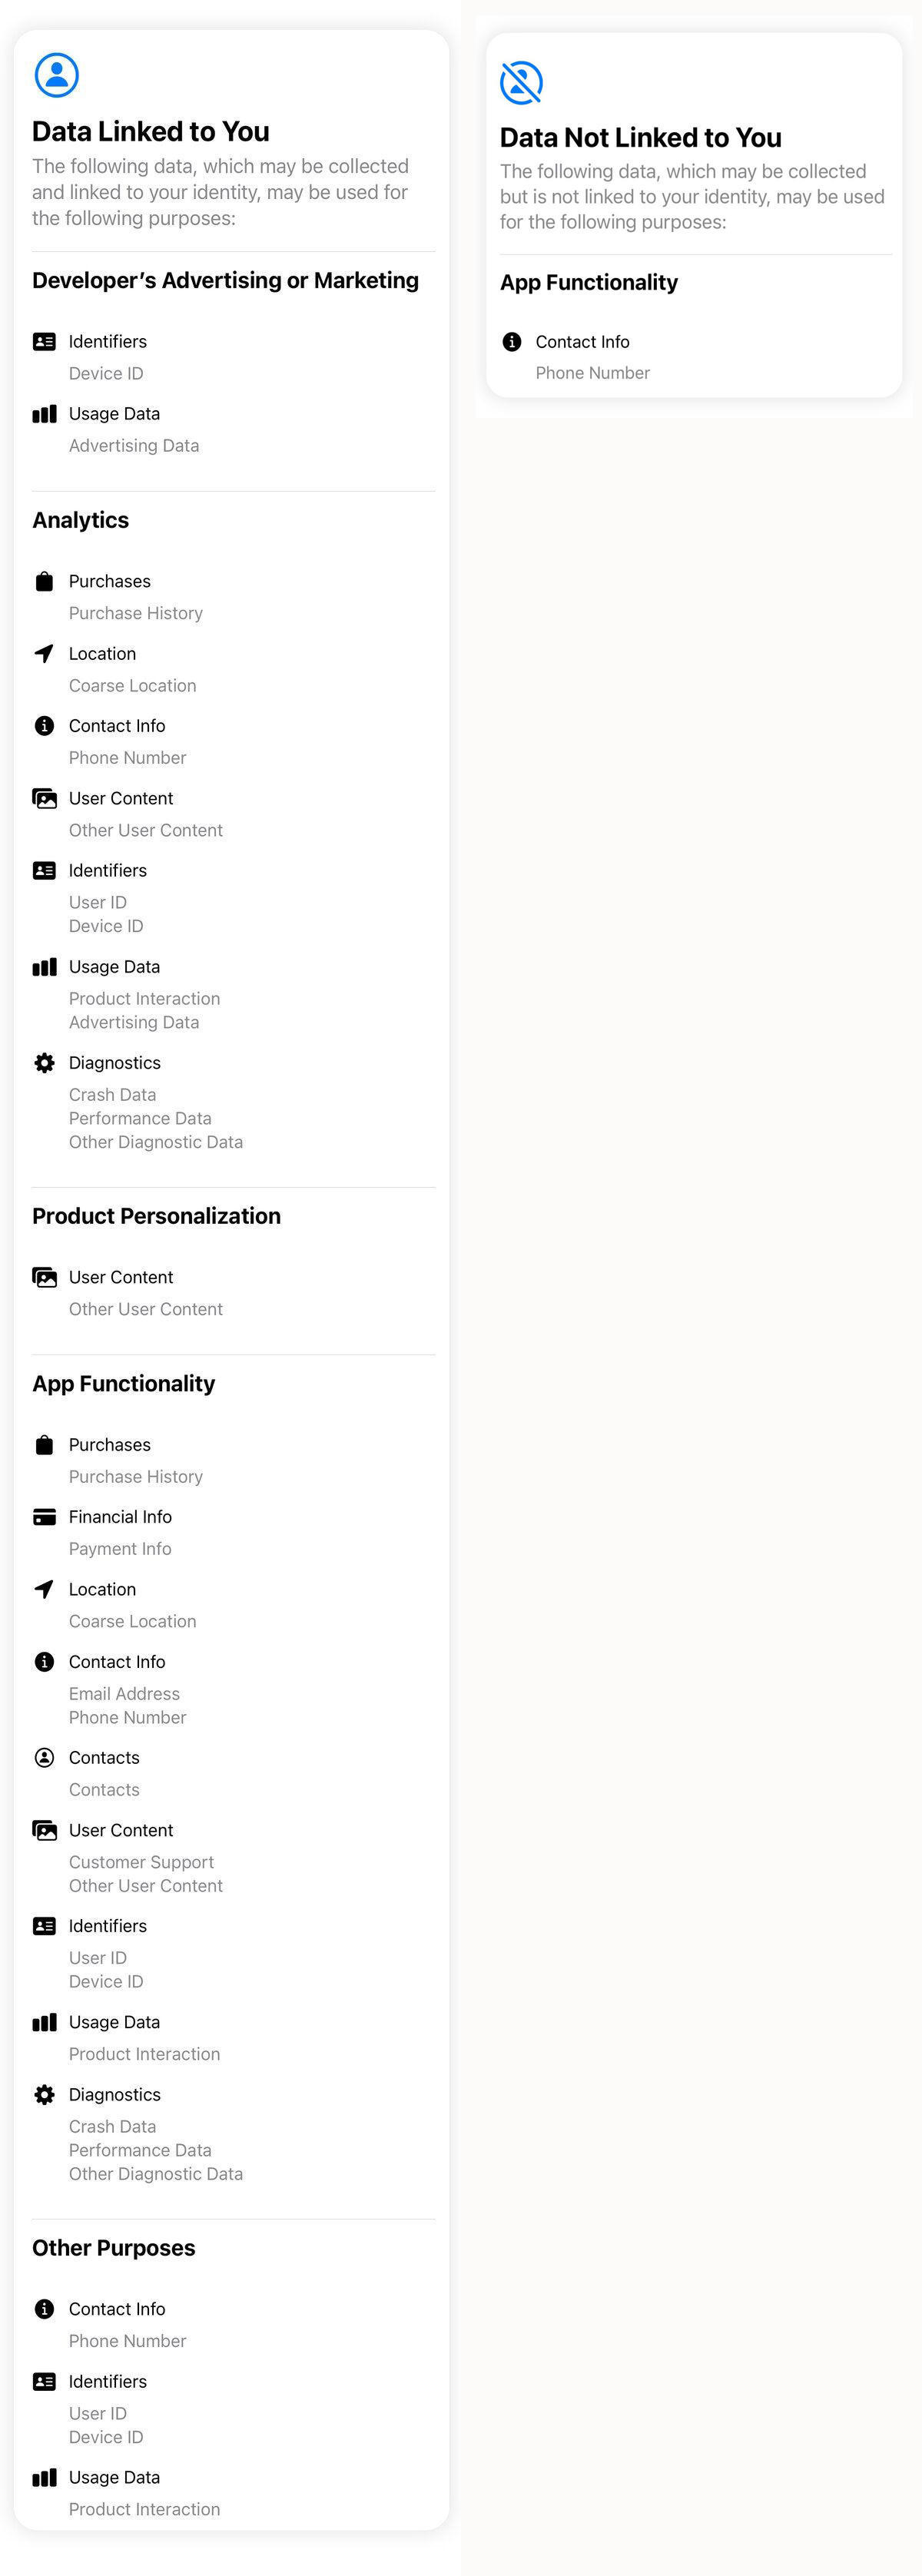Click the Contacts person-circle icon
922x2576 pixels.
tap(44, 1757)
